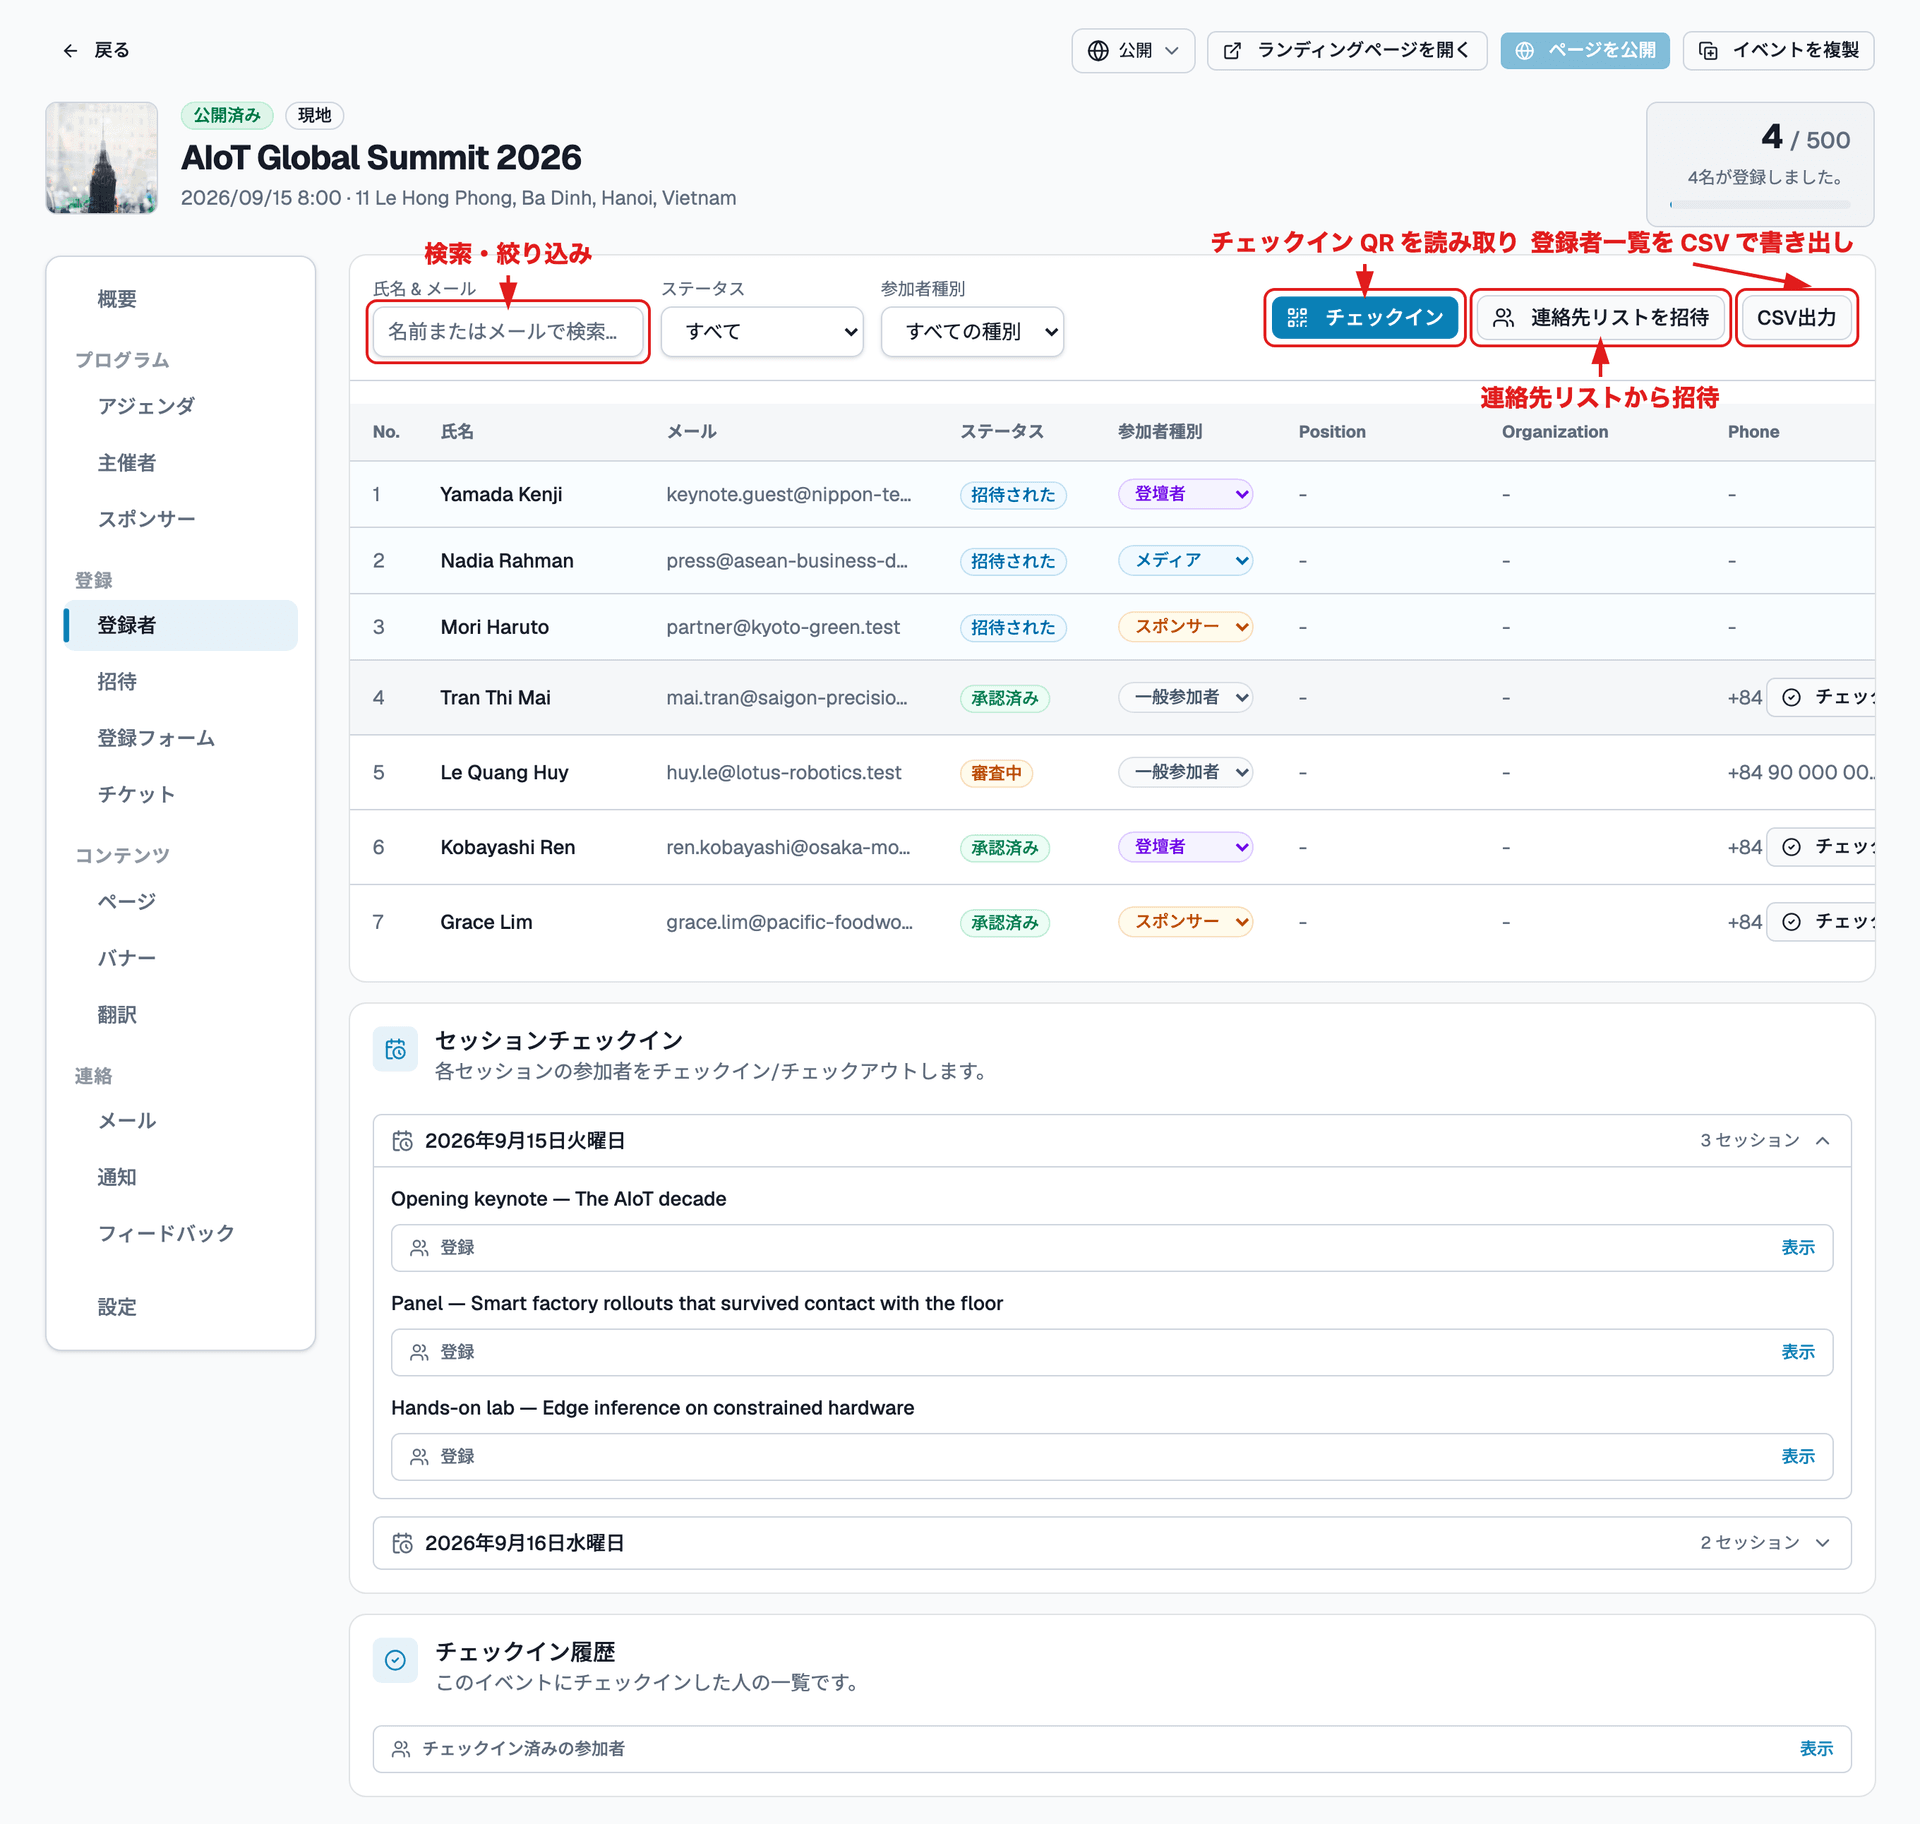The width and height of the screenshot is (1920, 1824).
Task: Click the name or email search field
Action: [x=508, y=331]
